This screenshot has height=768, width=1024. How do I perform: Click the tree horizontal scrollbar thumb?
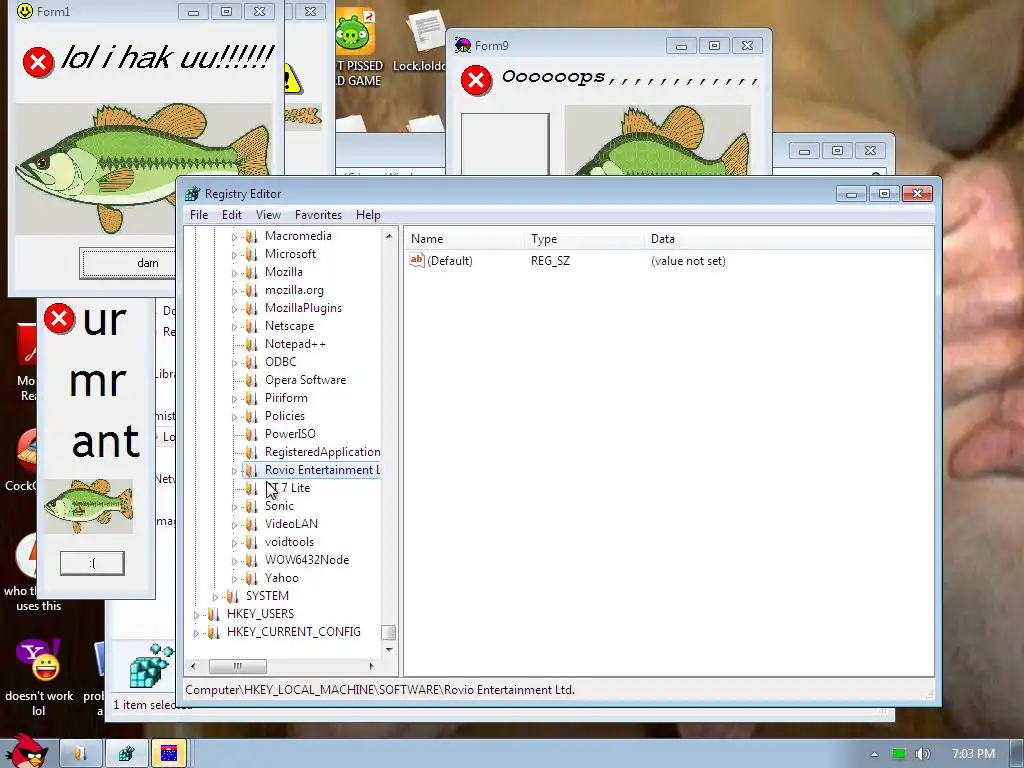click(x=238, y=666)
